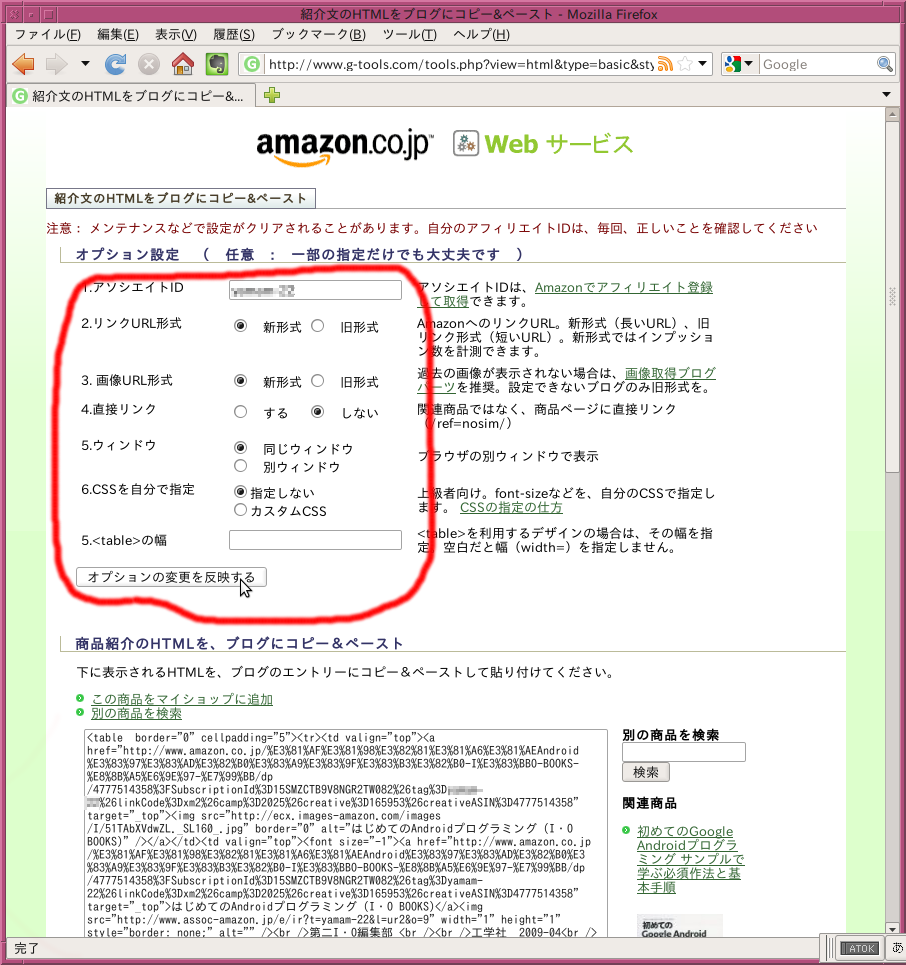The image size is (906, 965).
Task: Select 同じウィンドウ radio option
Action: tap(241, 447)
